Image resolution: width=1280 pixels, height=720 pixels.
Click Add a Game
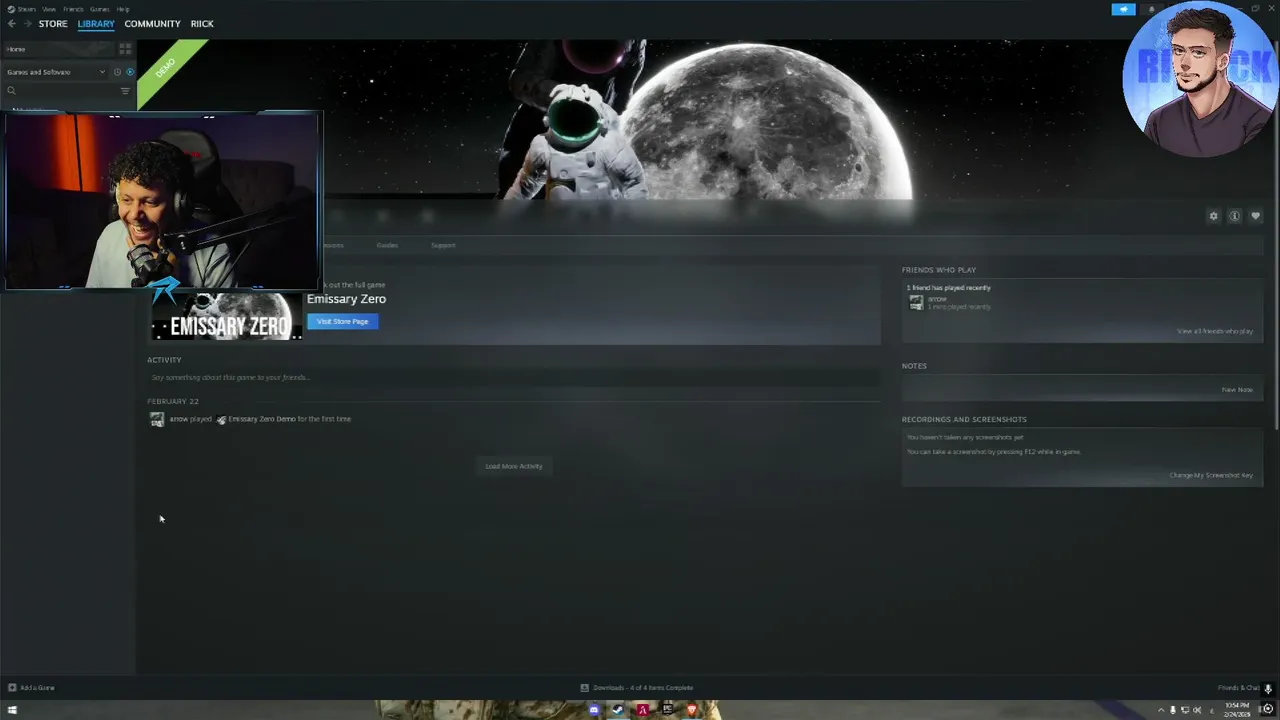[32, 688]
